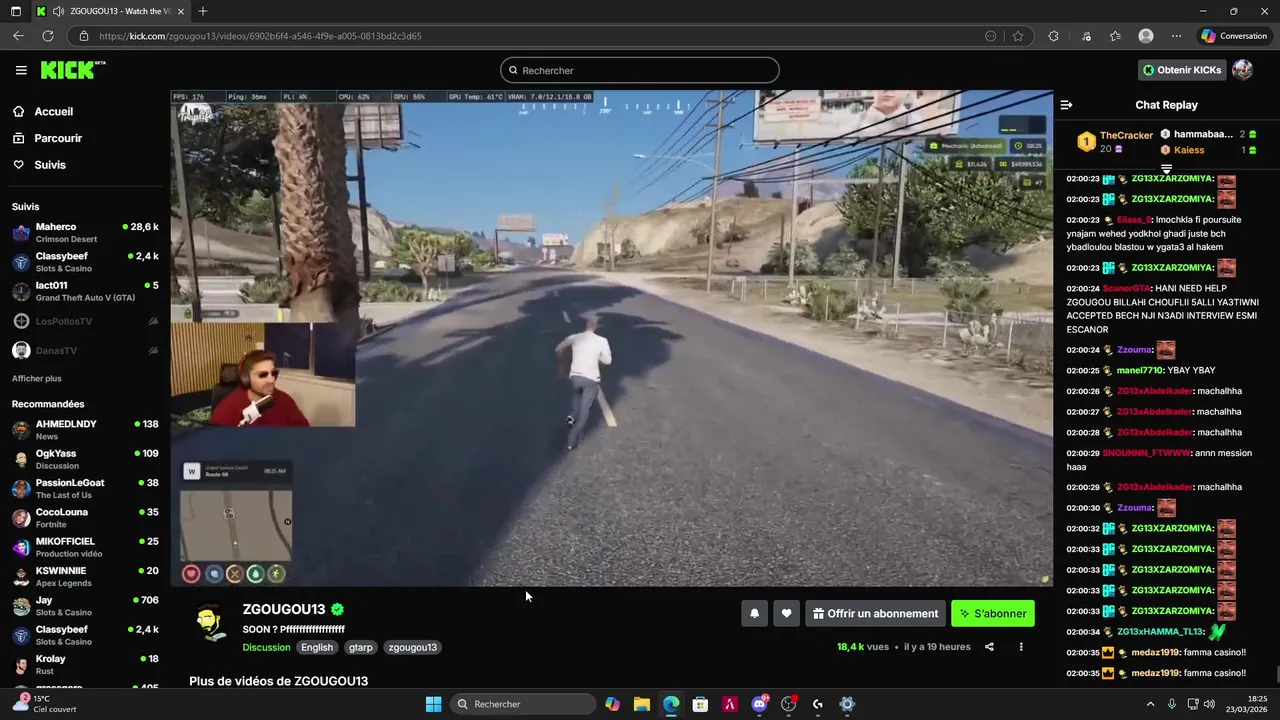Image resolution: width=1280 pixels, height=720 pixels.
Task: Open Microsoft Store from the taskbar
Action: point(700,704)
